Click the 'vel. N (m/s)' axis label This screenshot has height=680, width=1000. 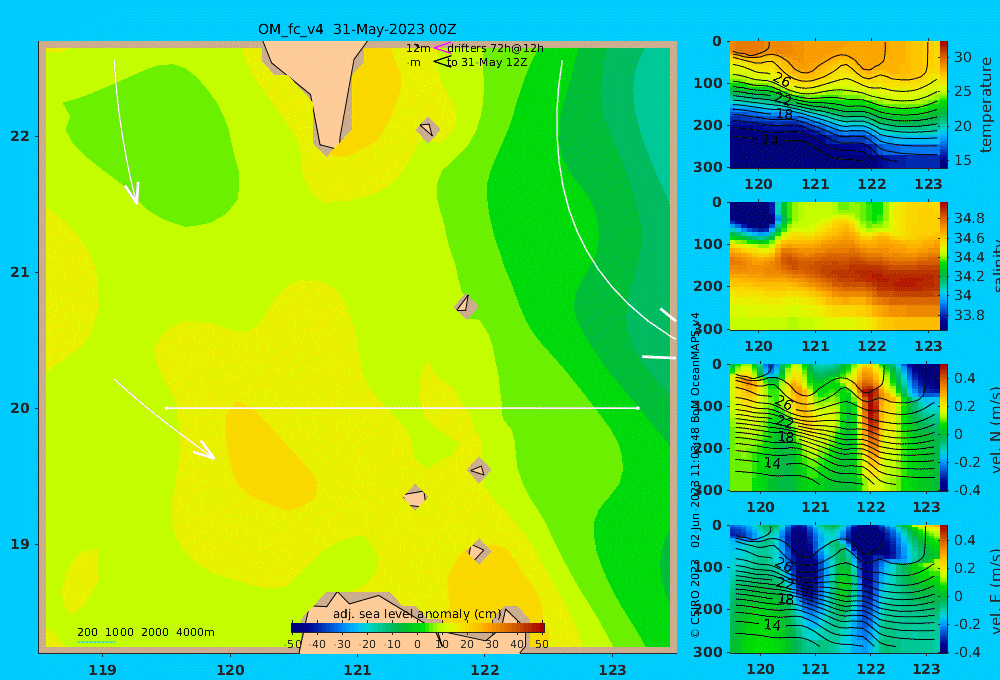point(994,430)
